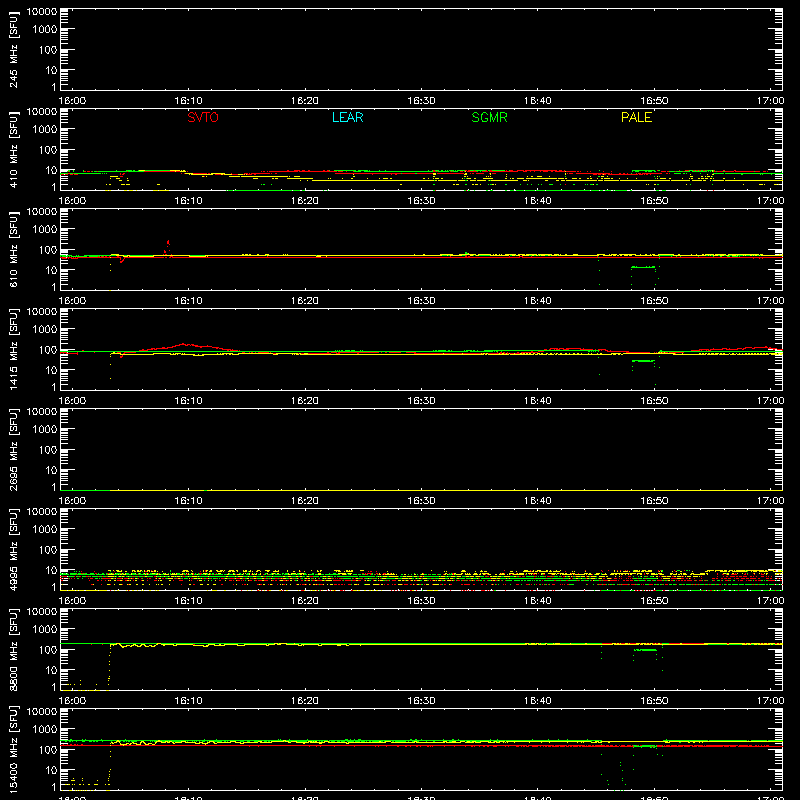The height and width of the screenshot is (800, 800).
Task: Select the 410 MHz [SFU] axis title
Action: coord(13,149)
